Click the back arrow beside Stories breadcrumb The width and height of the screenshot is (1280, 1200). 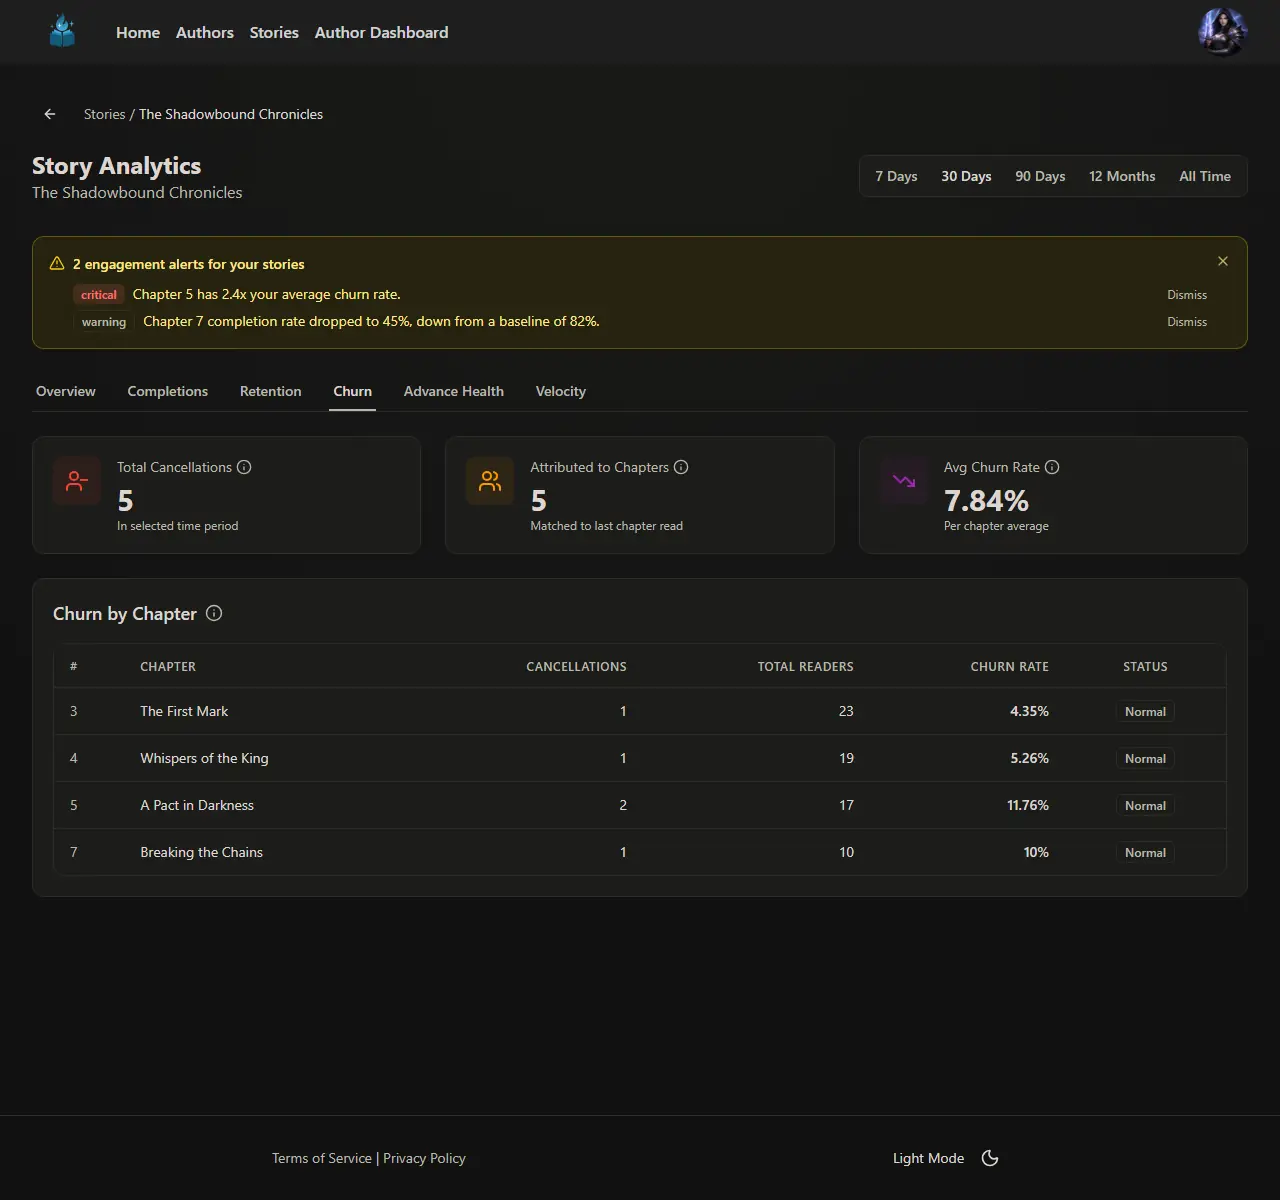pos(50,114)
